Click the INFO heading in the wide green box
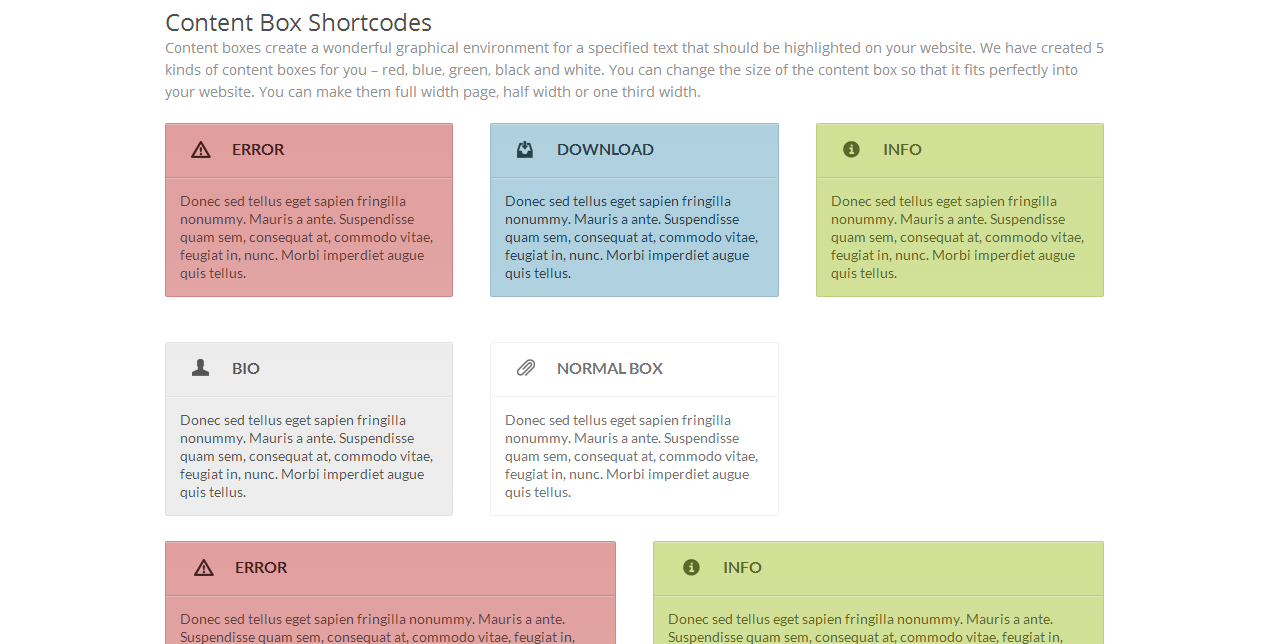1269x644 pixels. click(x=742, y=568)
